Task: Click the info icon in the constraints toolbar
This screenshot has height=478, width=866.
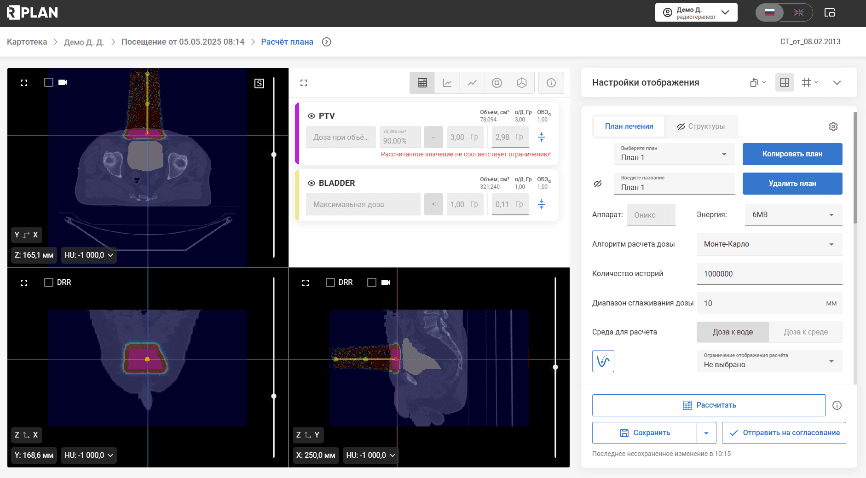Action: [551, 83]
